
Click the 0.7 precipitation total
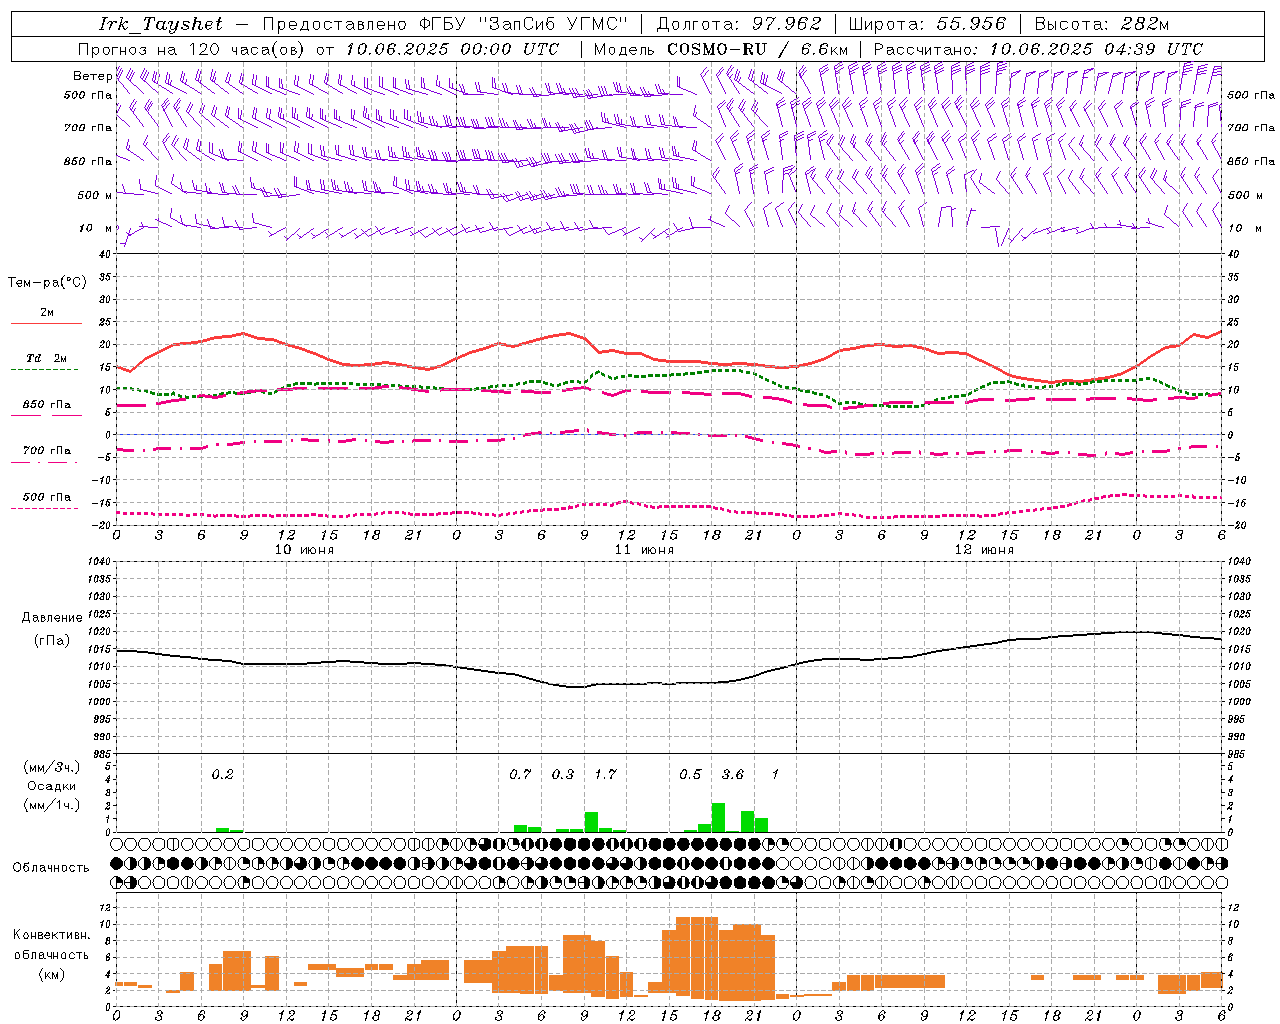pos(520,775)
